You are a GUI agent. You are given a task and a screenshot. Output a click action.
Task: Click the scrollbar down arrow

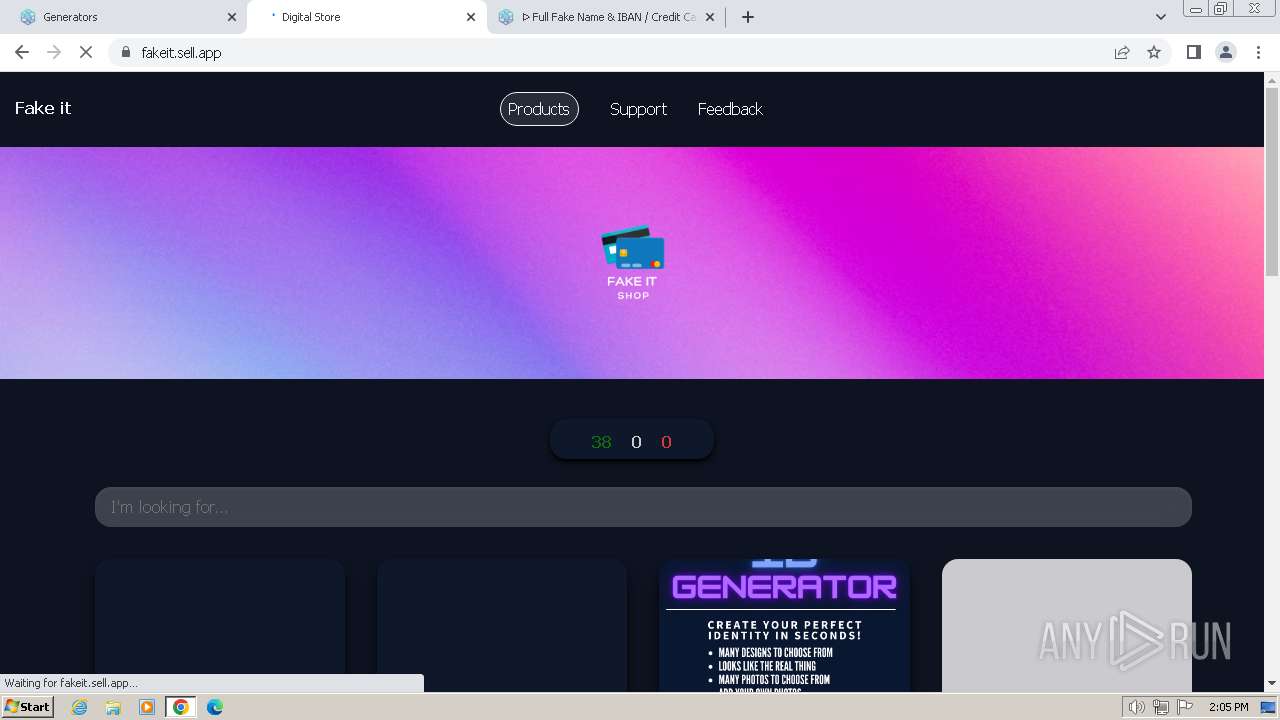tap(1272, 684)
